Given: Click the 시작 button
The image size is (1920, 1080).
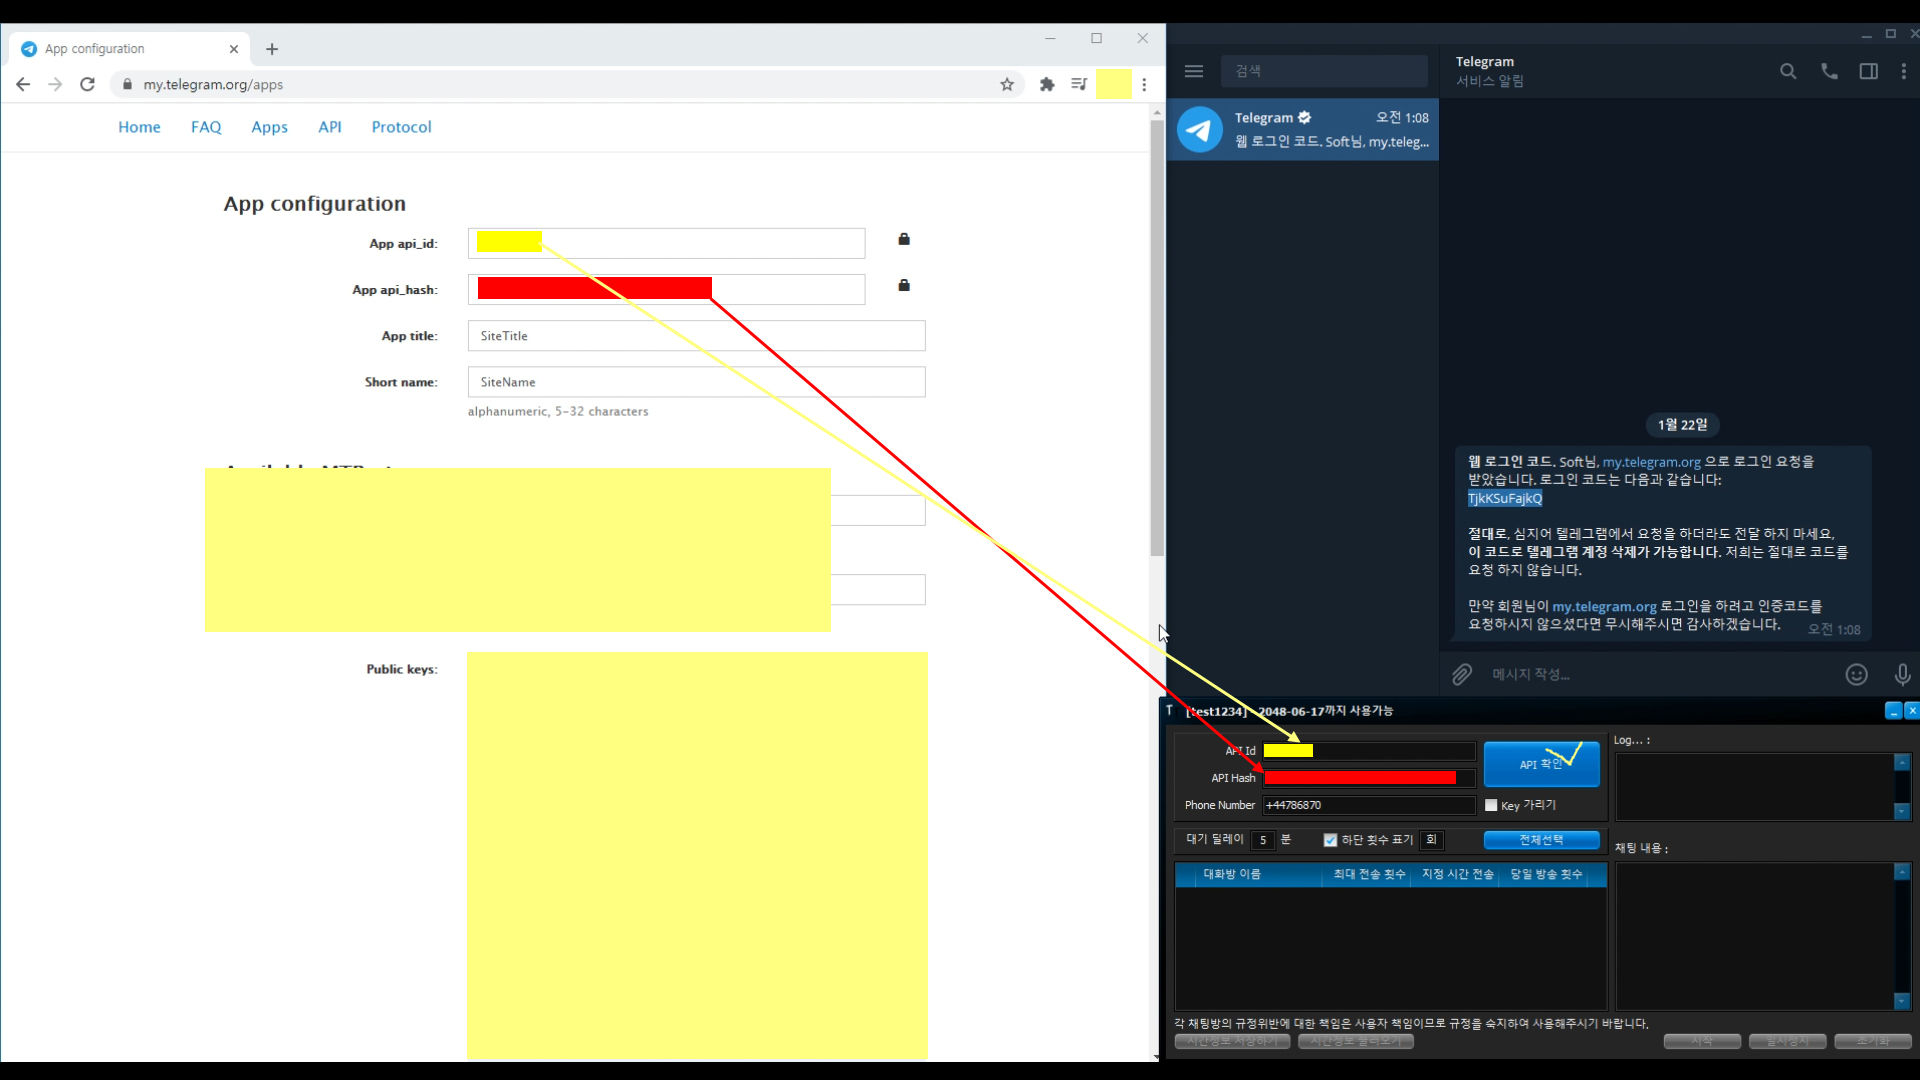Looking at the screenshot, I should (1702, 1042).
